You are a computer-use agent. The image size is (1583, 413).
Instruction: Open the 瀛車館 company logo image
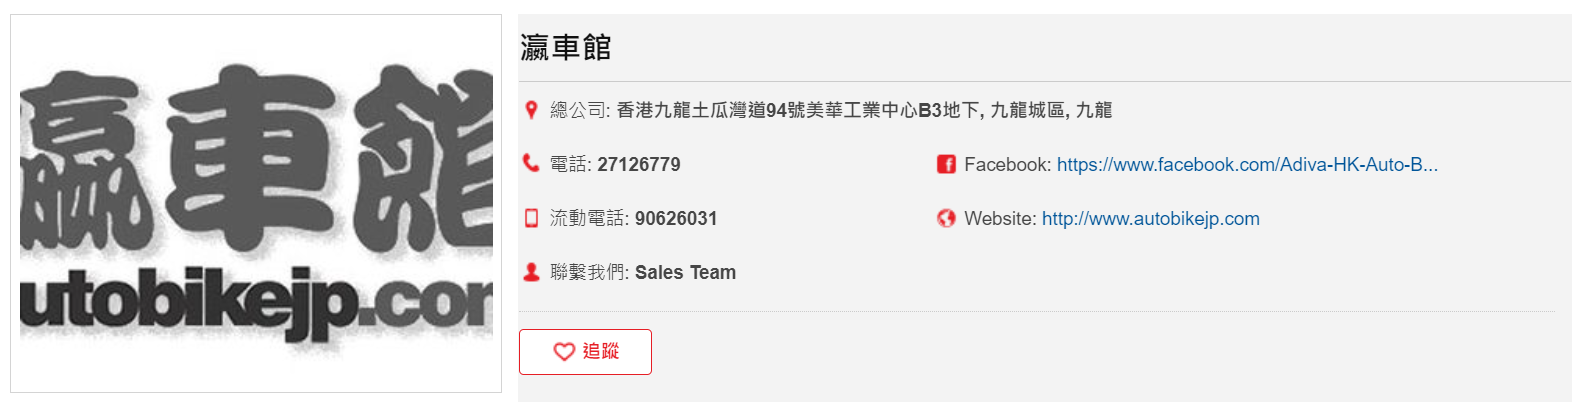tap(256, 203)
